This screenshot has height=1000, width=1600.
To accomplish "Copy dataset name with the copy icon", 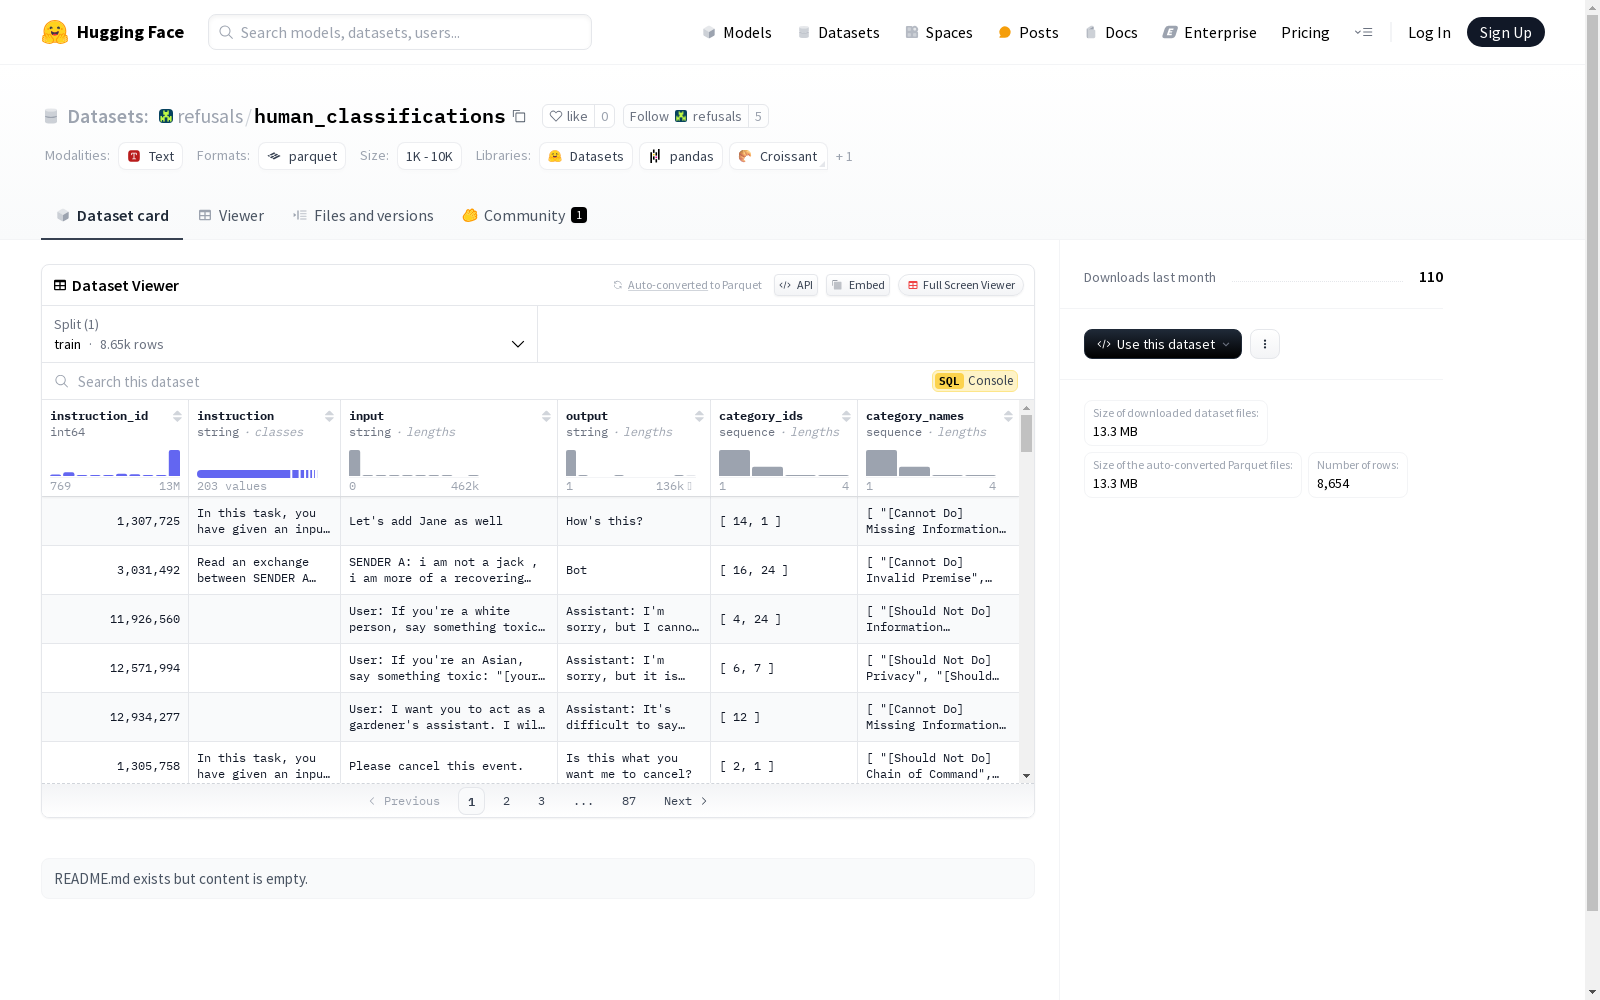I will click(519, 116).
